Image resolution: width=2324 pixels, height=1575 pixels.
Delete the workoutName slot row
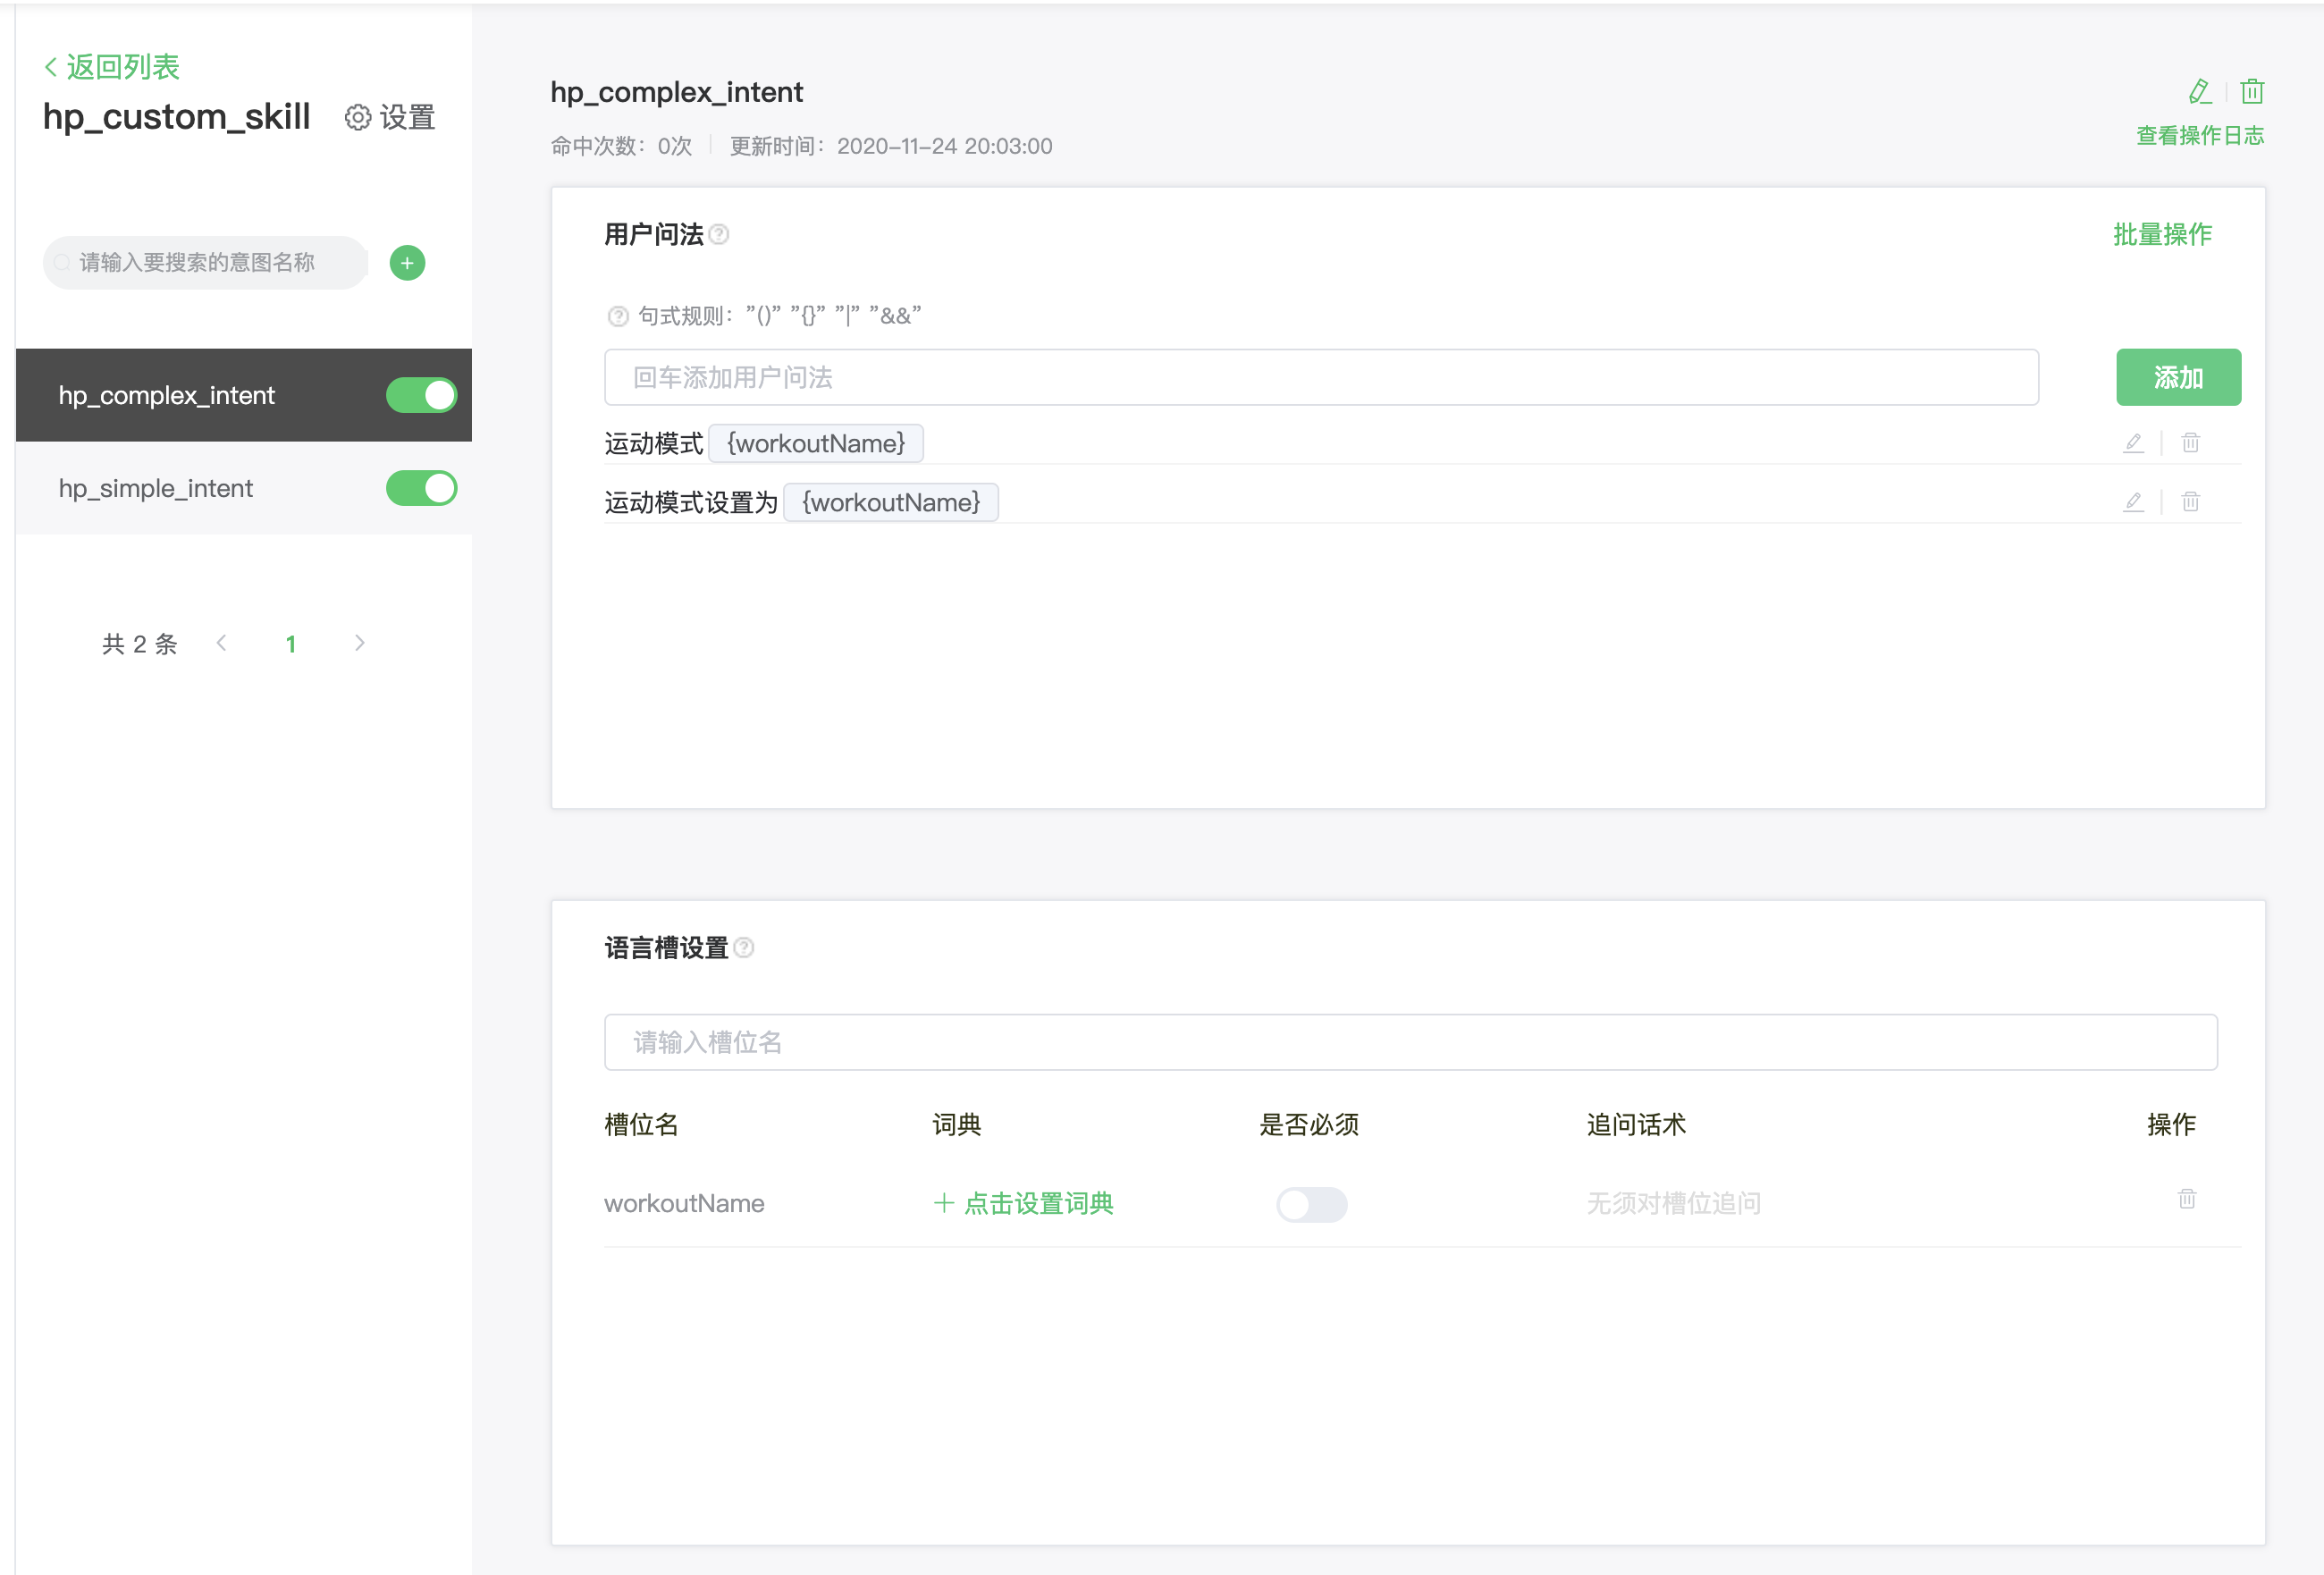[2187, 1199]
